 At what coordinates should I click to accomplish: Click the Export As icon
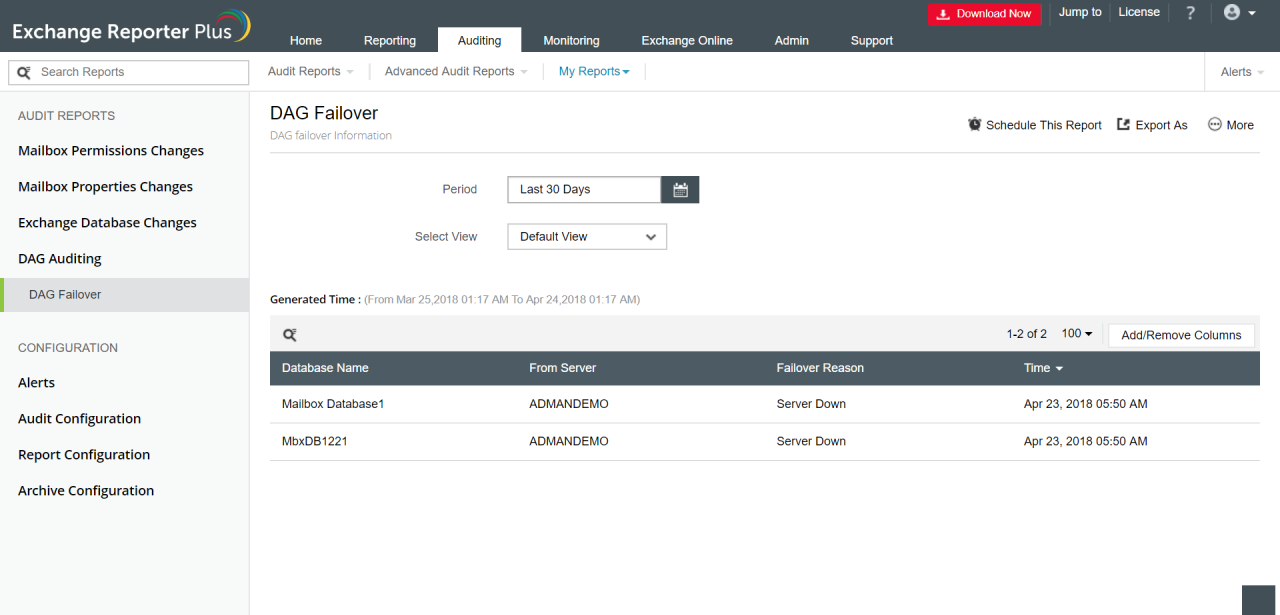1123,125
